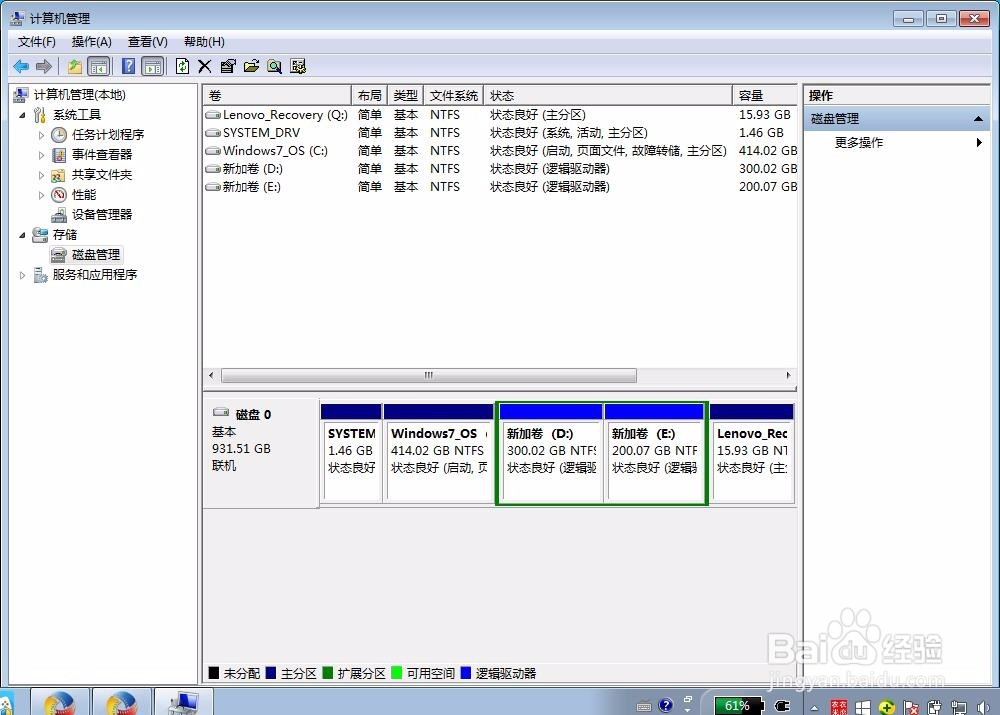Screen dimensions: 1000x715
Task: Click the Open folder toolbar icon
Action: (x=251, y=66)
